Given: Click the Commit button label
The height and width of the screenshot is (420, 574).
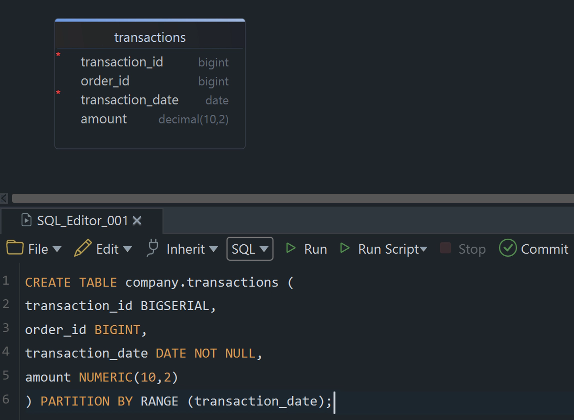Looking at the screenshot, I should point(544,249).
